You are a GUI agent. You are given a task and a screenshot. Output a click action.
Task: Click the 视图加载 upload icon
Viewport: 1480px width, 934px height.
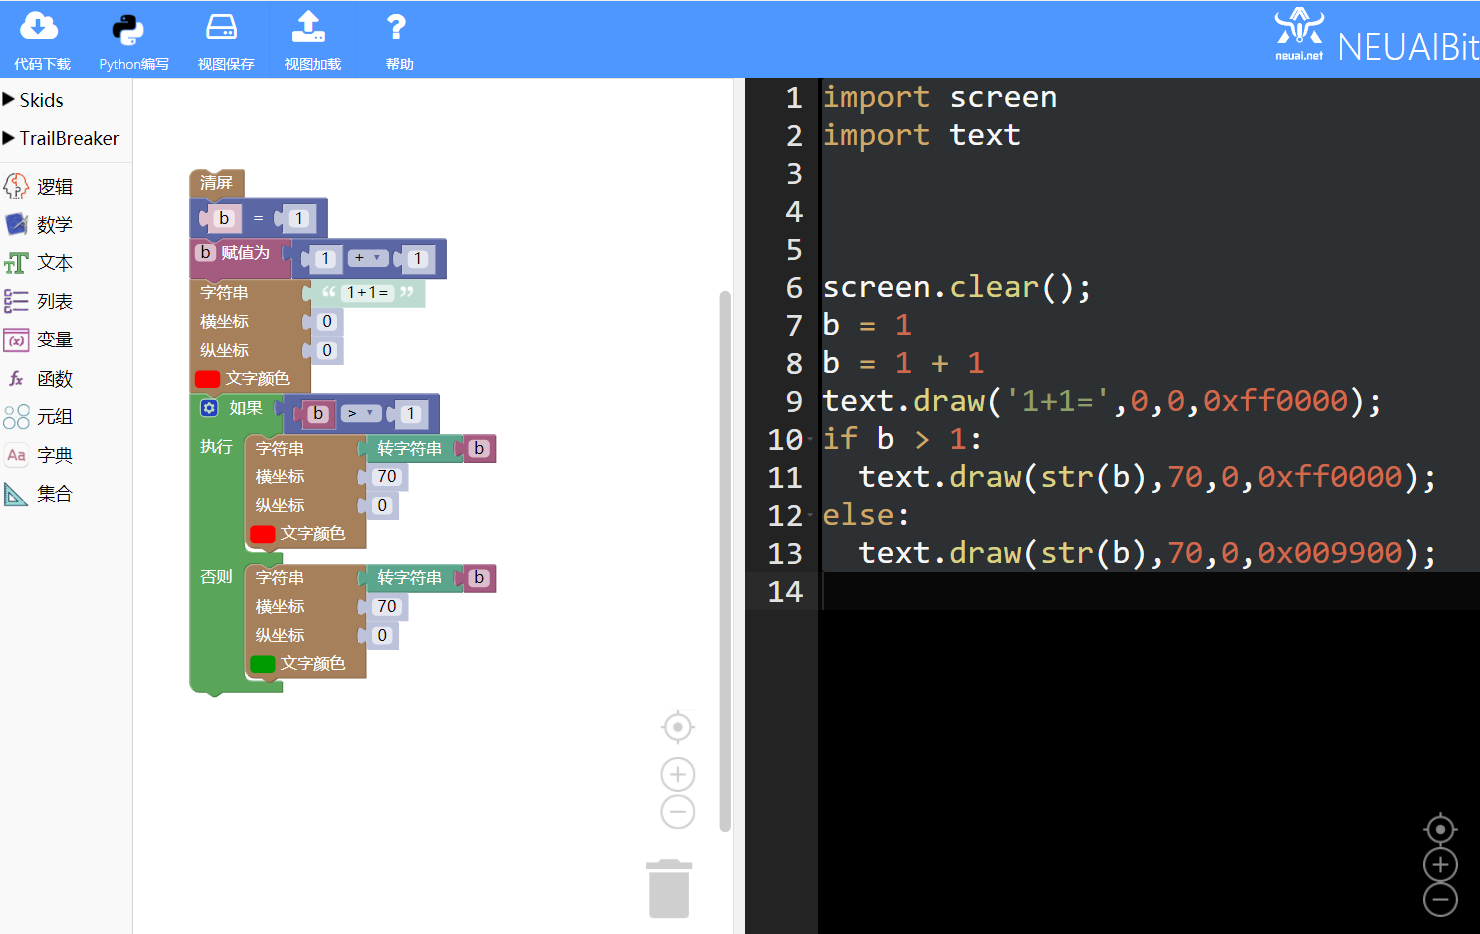[x=308, y=27]
